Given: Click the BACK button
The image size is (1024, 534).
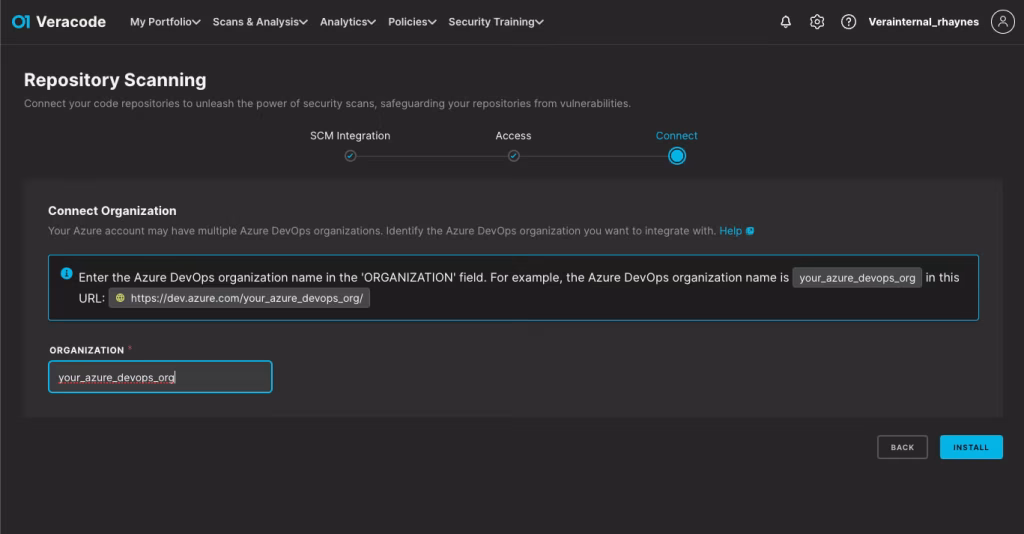Looking at the screenshot, I should 902,447.
